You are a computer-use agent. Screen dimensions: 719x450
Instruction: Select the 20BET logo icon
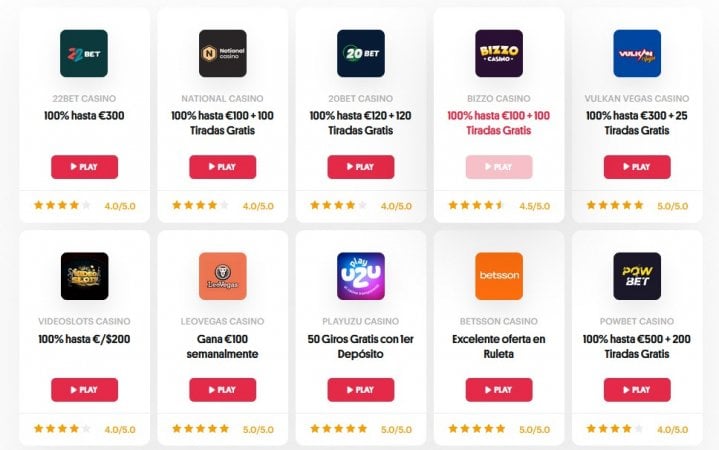tap(361, 53)
